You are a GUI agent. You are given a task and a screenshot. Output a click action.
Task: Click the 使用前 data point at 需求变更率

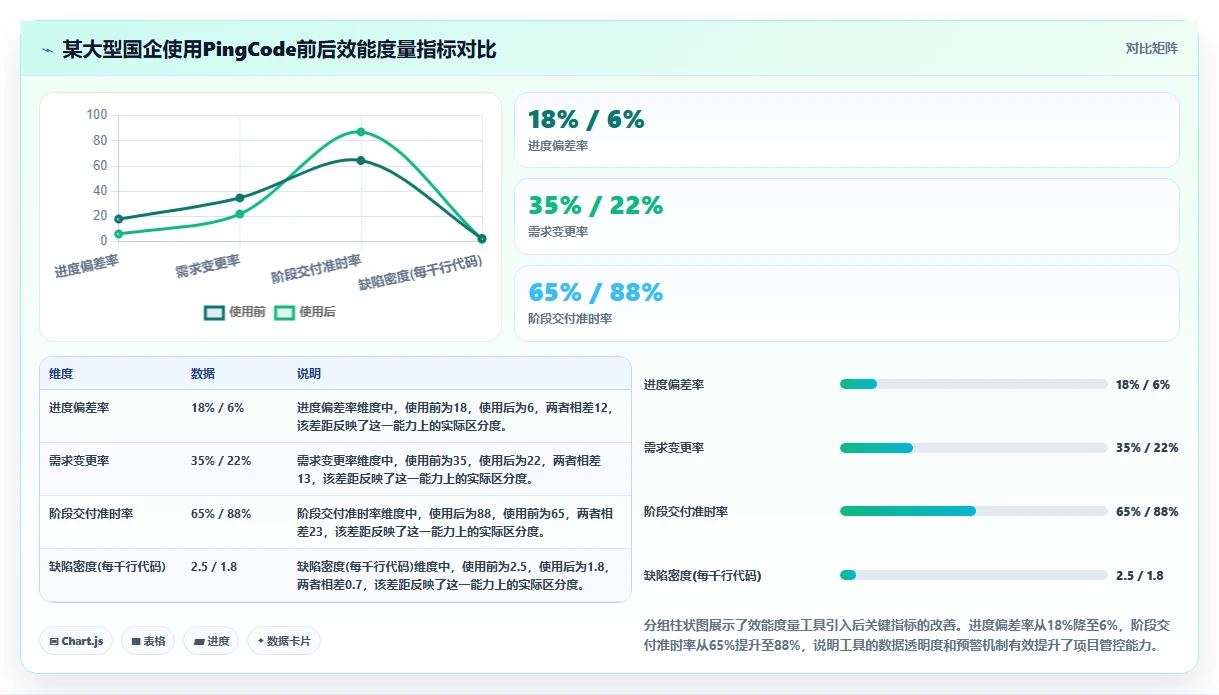pyautogui.click(x=240, y=198)
